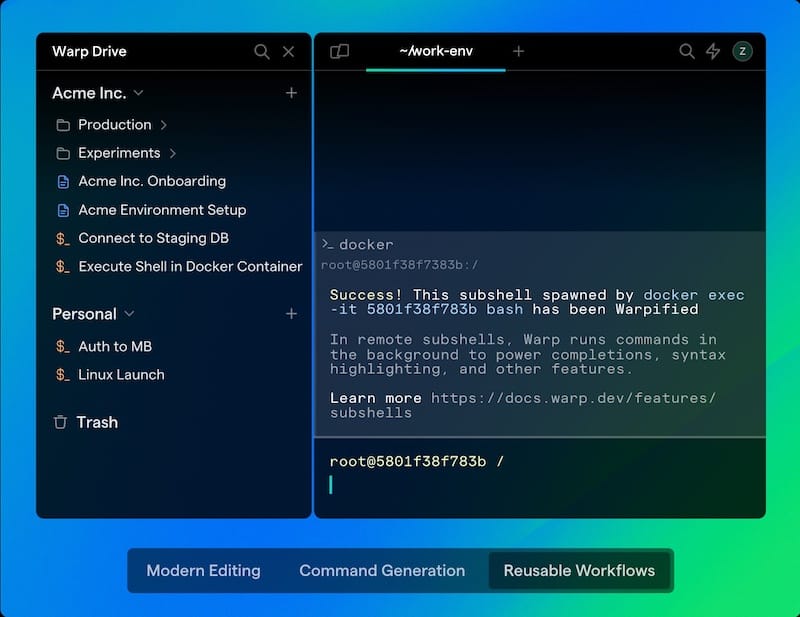Select the Linux Launch workflow
The image size is (800, 617).
[x=121, y=375]
